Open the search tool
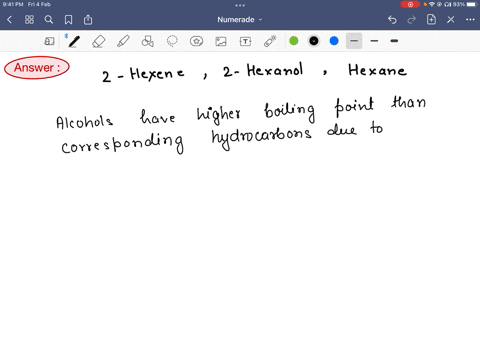 point(49,20)
